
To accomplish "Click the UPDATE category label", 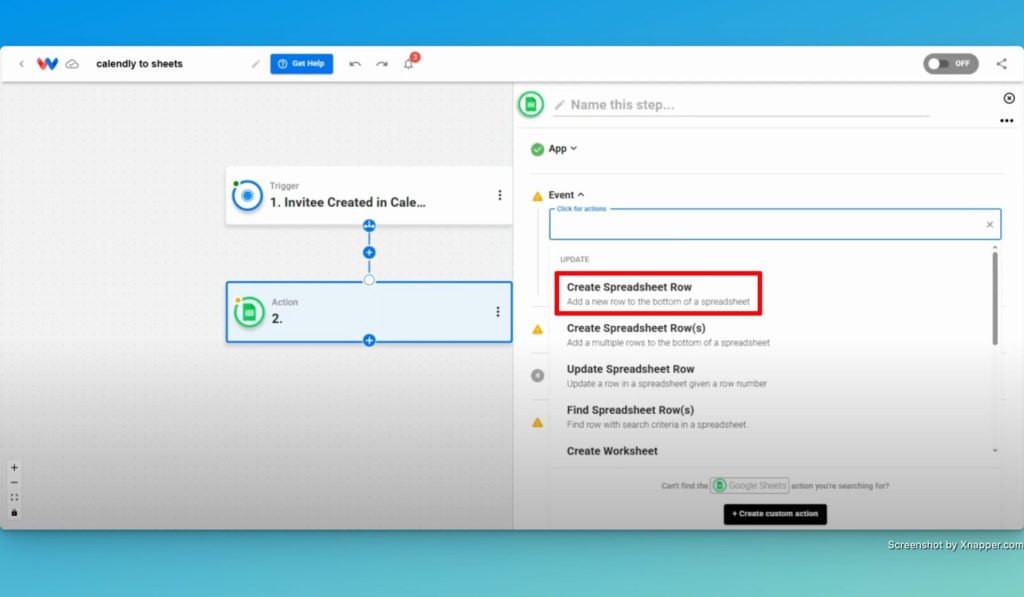I will tap(574, 259).
